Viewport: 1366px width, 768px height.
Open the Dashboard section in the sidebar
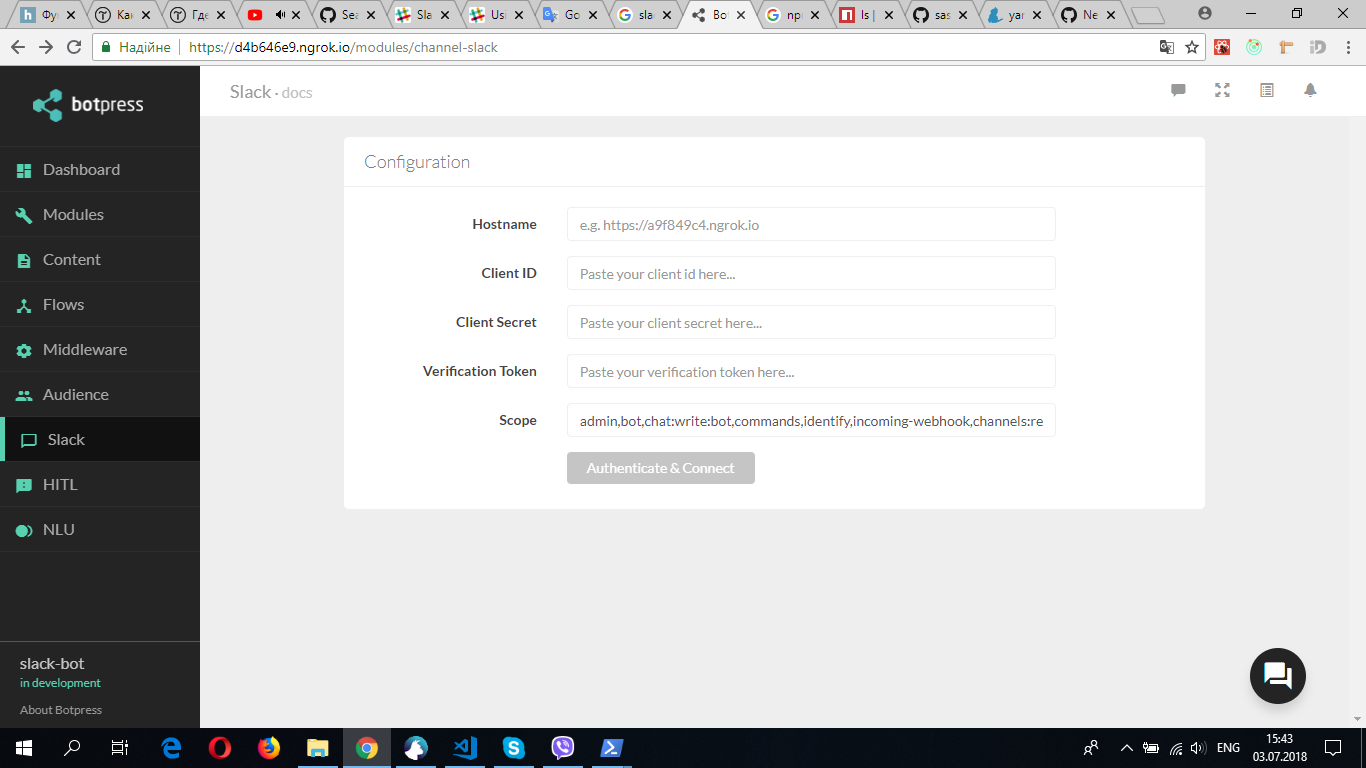pos(80,169)
